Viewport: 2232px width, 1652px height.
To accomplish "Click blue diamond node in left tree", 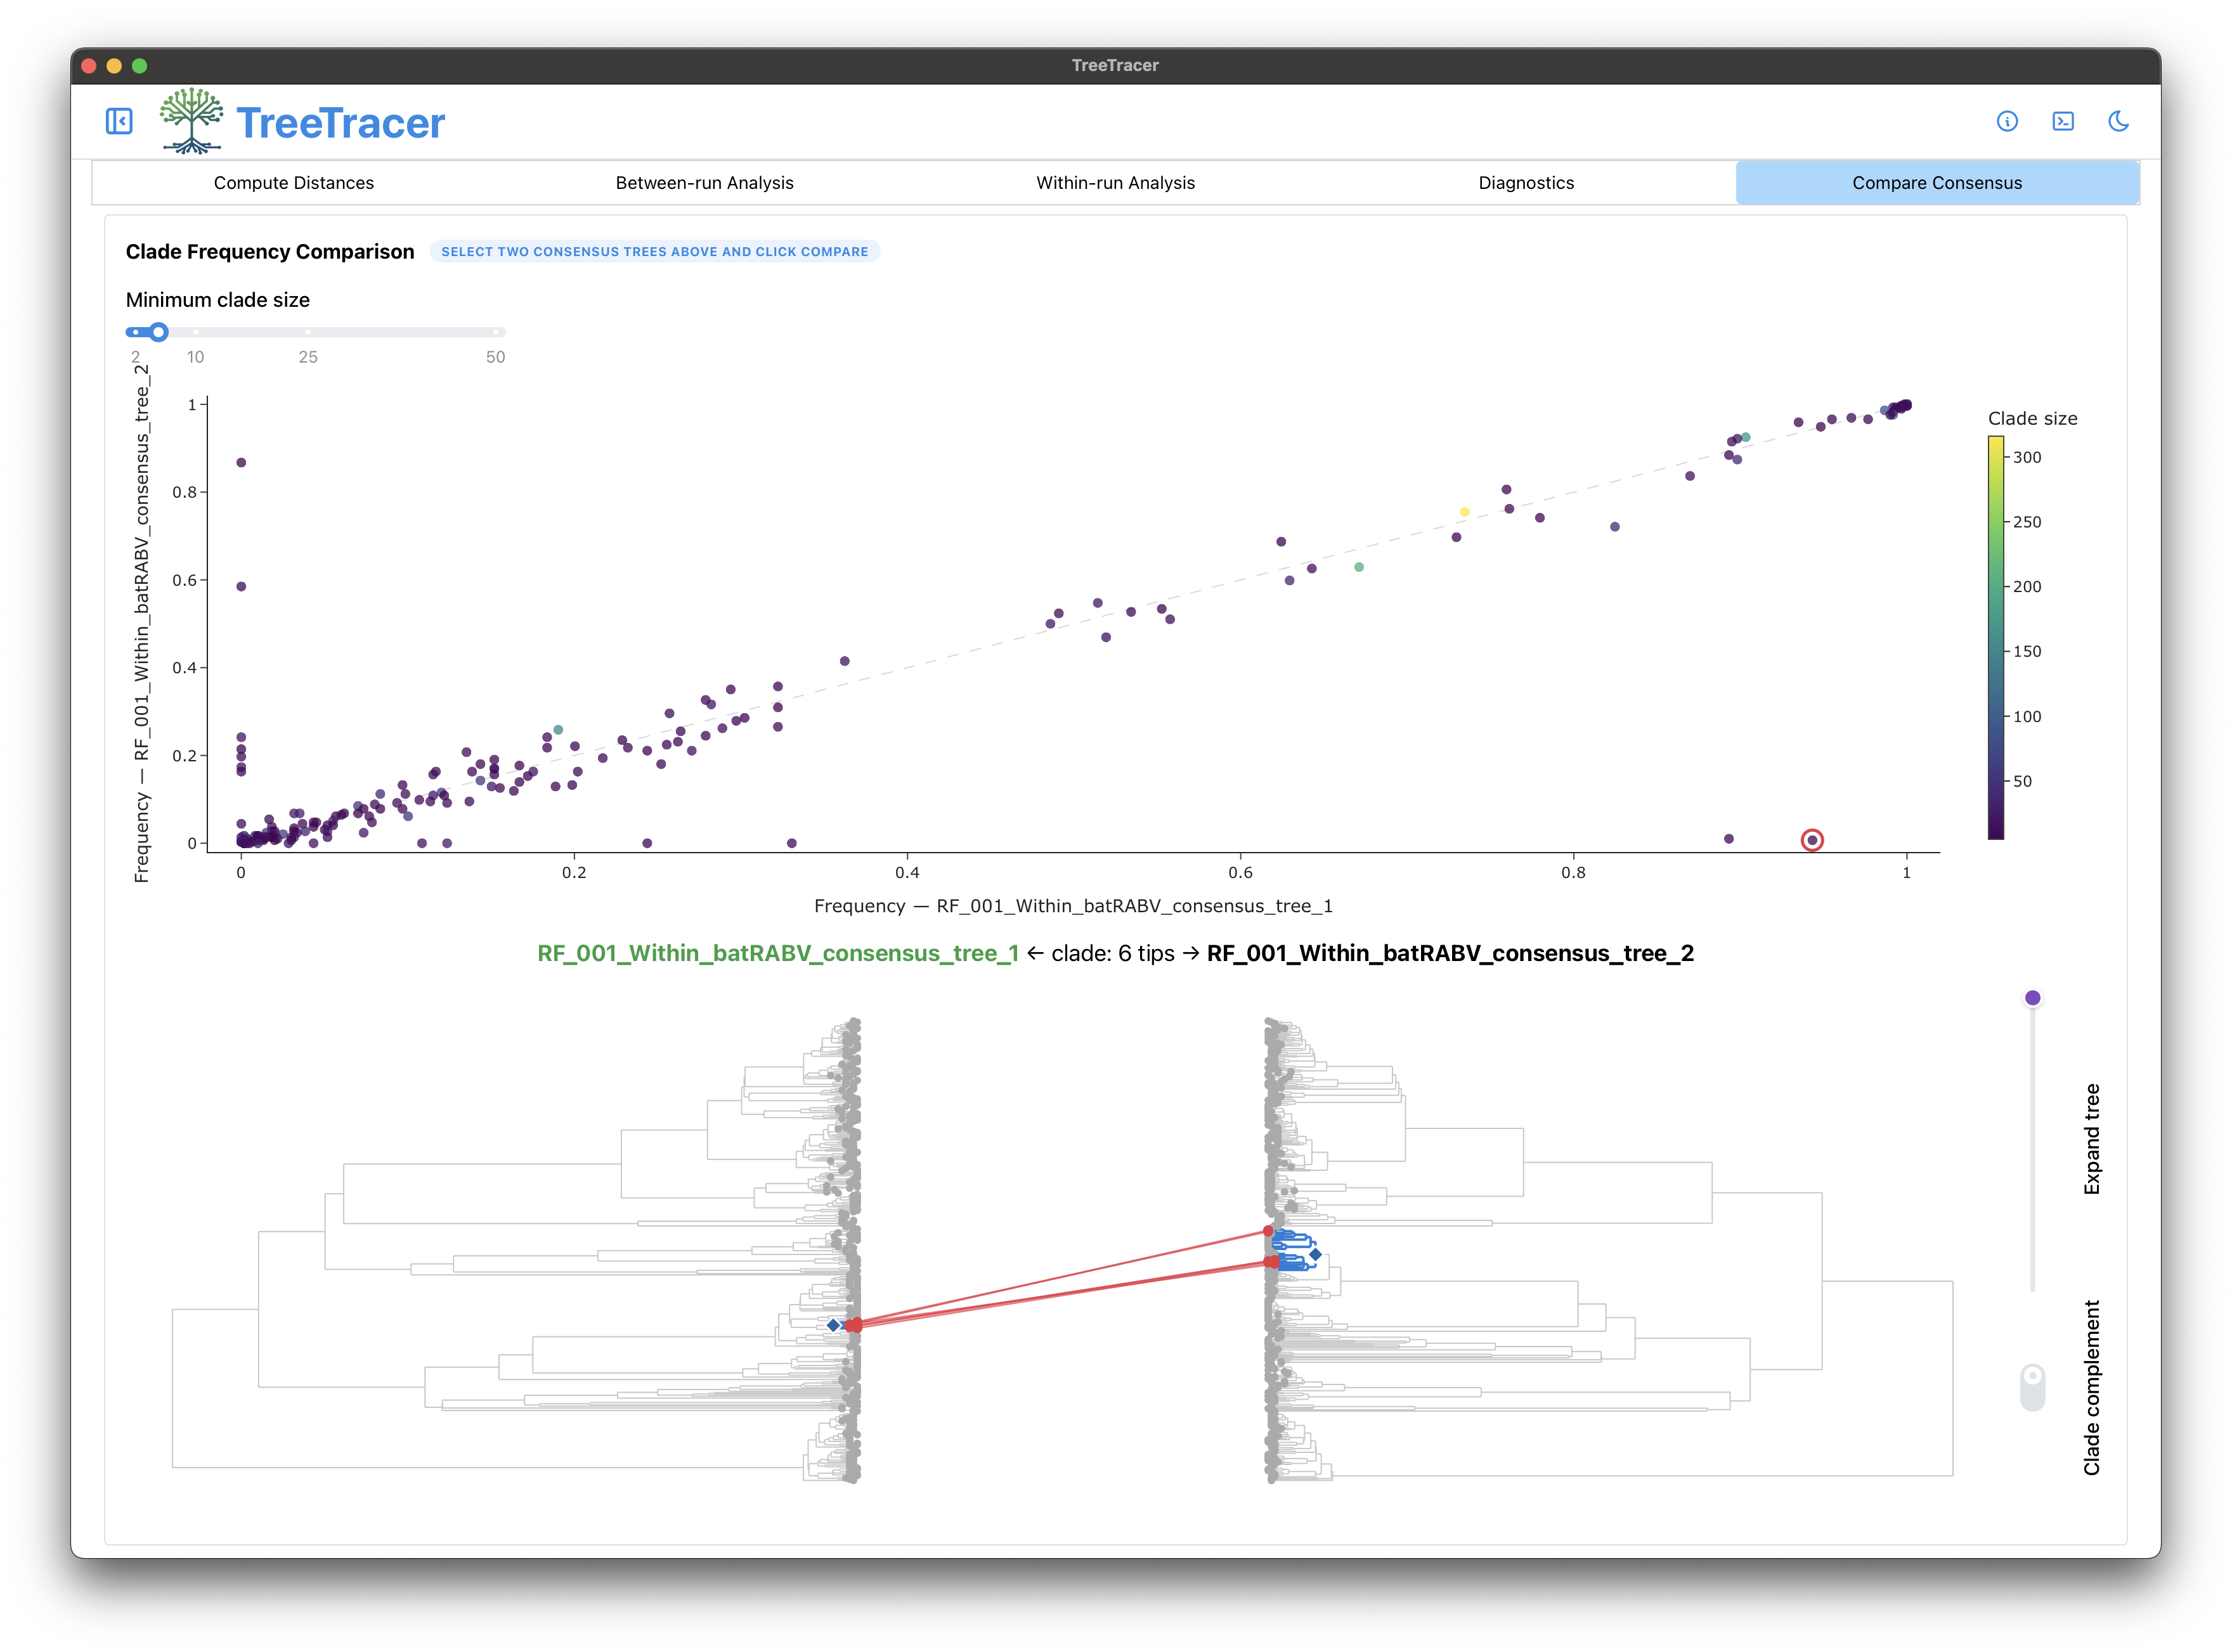I will point(833,1325).
